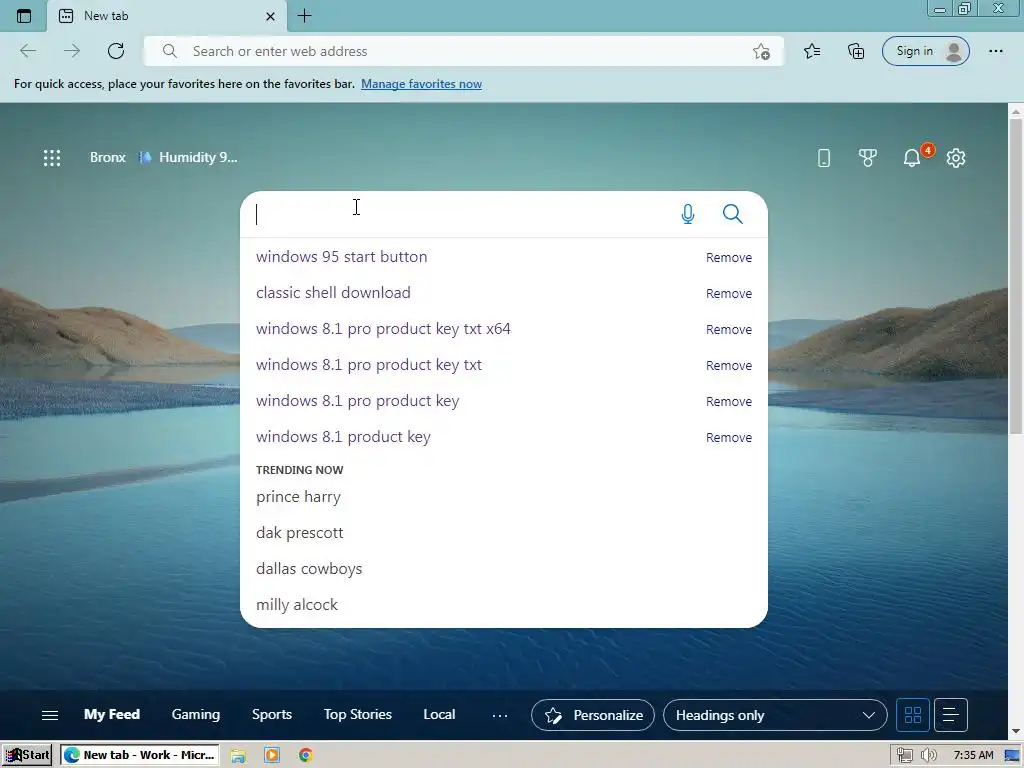Viewport: 1024px width, 768px height.
Task: Launch Chrome from the taskbar
Action: click(305, 756)
